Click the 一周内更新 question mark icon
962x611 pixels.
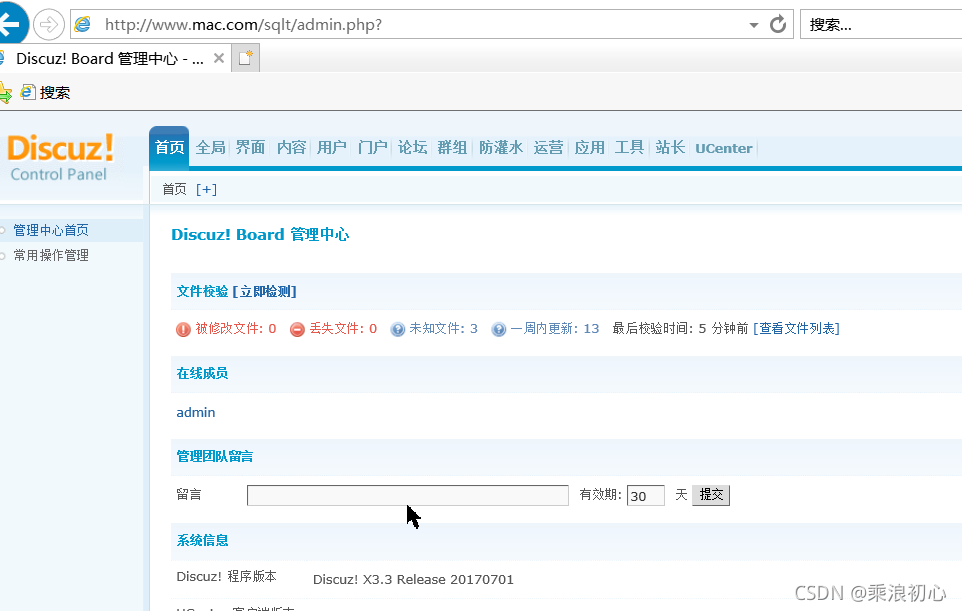tap(499, 329)
